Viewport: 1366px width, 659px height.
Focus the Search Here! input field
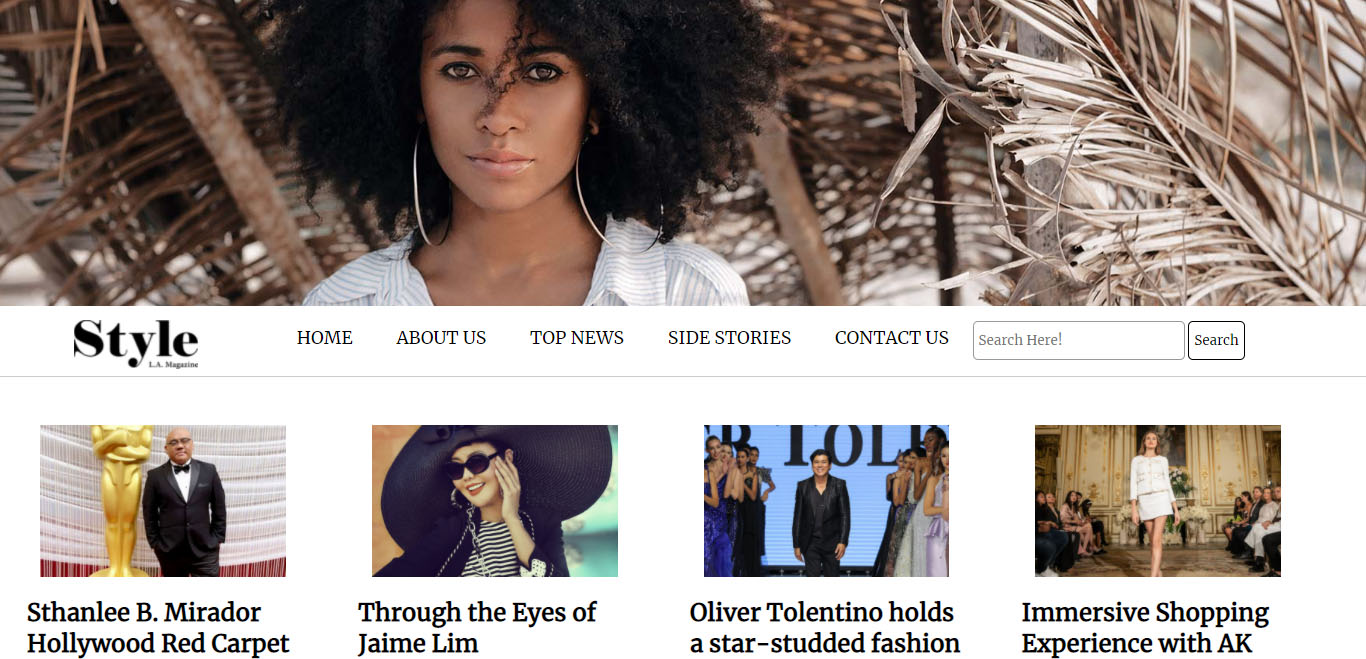[x=1079, y=340]
